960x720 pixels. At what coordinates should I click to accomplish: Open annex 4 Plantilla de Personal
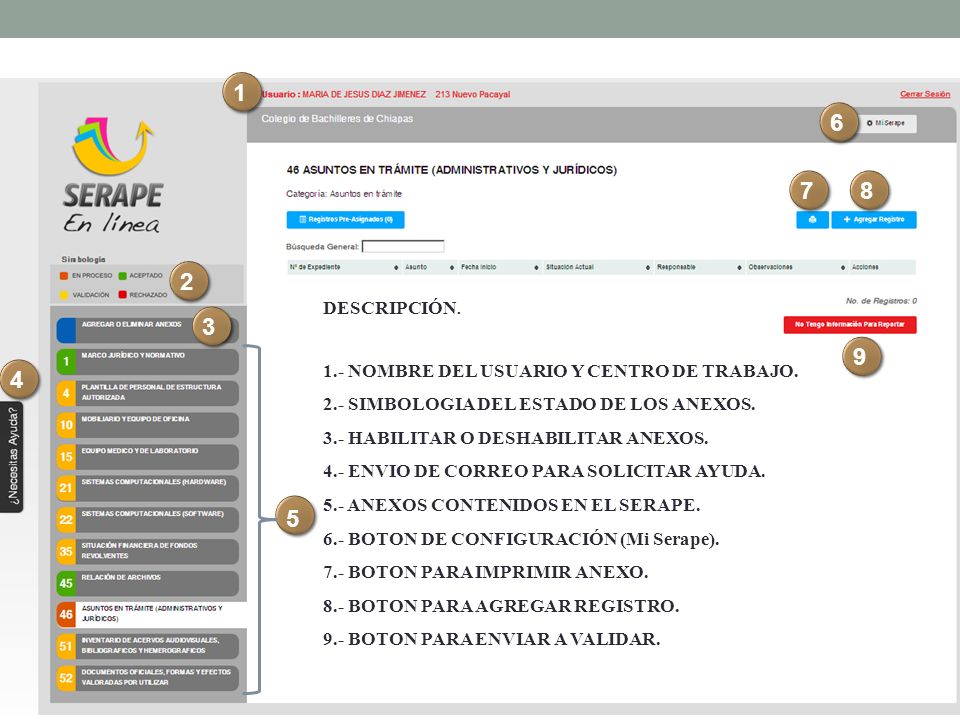point(147,393)
